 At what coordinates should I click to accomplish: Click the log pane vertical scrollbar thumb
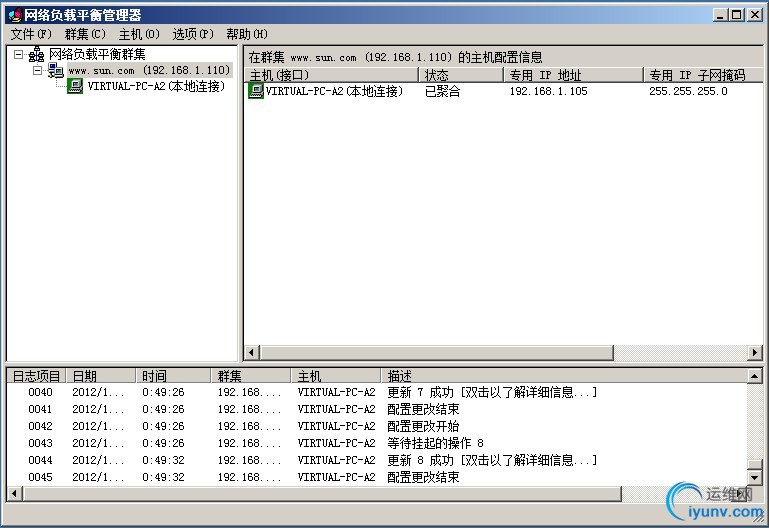[754, 464]
